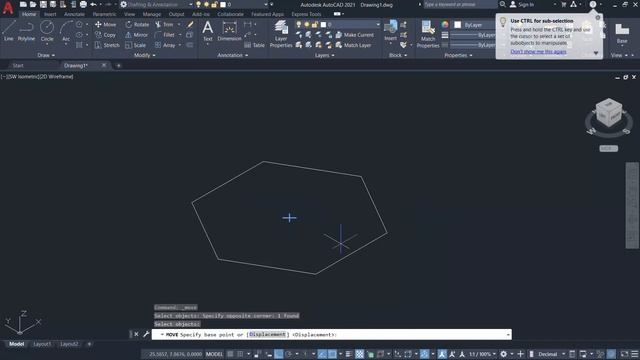Add a new drawing tab with plus
Screen dimensions: 640x360
pyautogui.click(x=118, y=65)
